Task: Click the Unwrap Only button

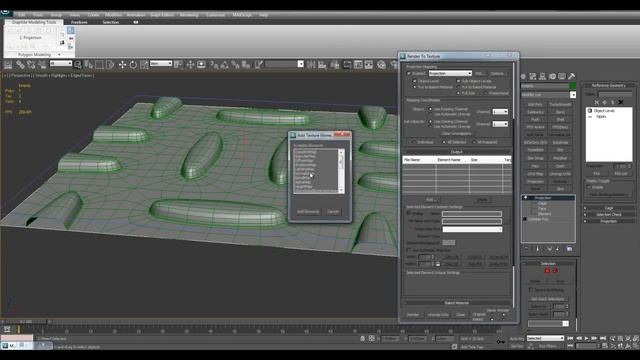Action: pyautogui.click(x=438, y=315)
